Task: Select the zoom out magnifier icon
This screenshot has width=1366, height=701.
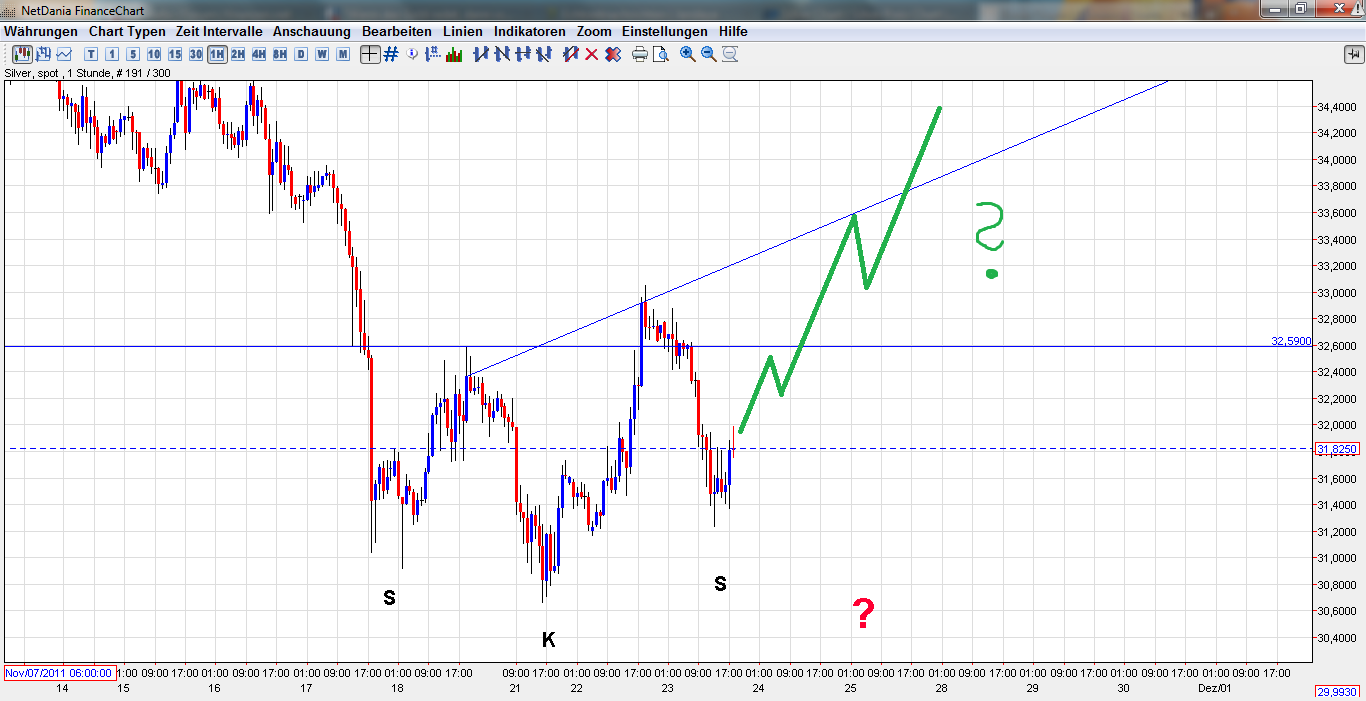Action: (708, 55)
